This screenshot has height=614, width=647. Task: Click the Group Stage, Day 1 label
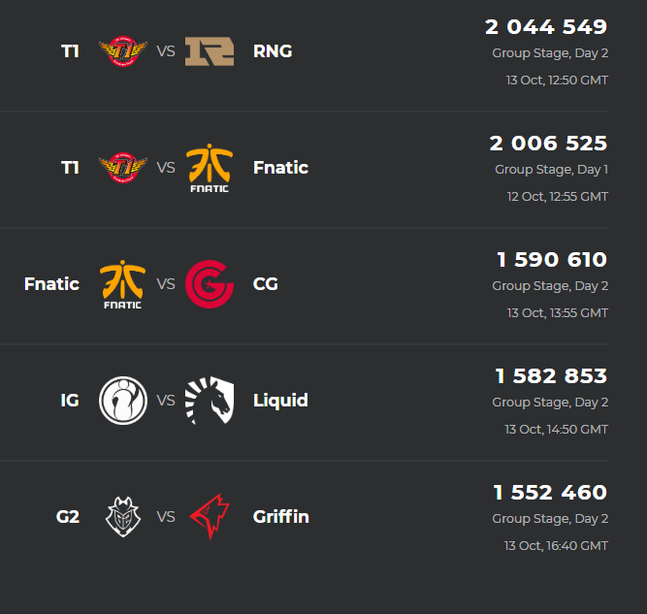coord(551,169)
